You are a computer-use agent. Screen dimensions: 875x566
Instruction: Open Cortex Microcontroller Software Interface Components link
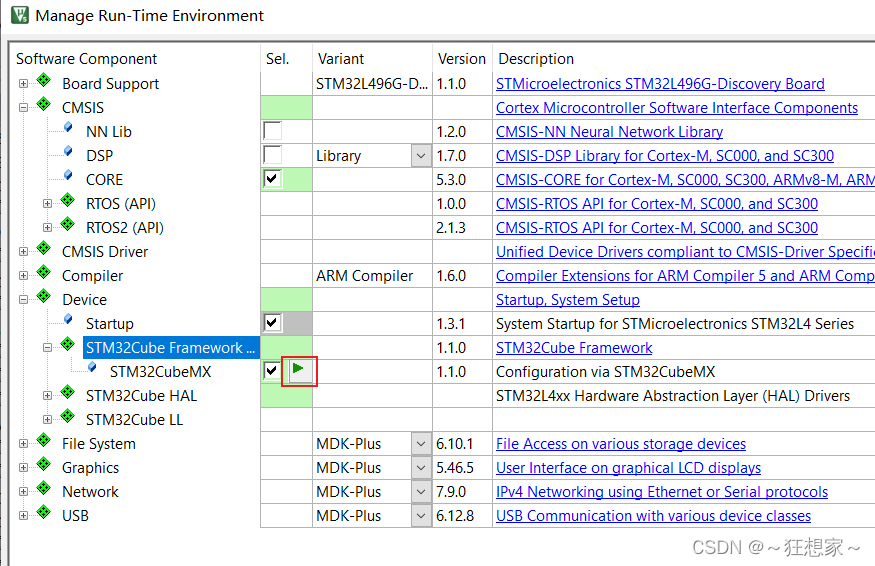(677, 108)
